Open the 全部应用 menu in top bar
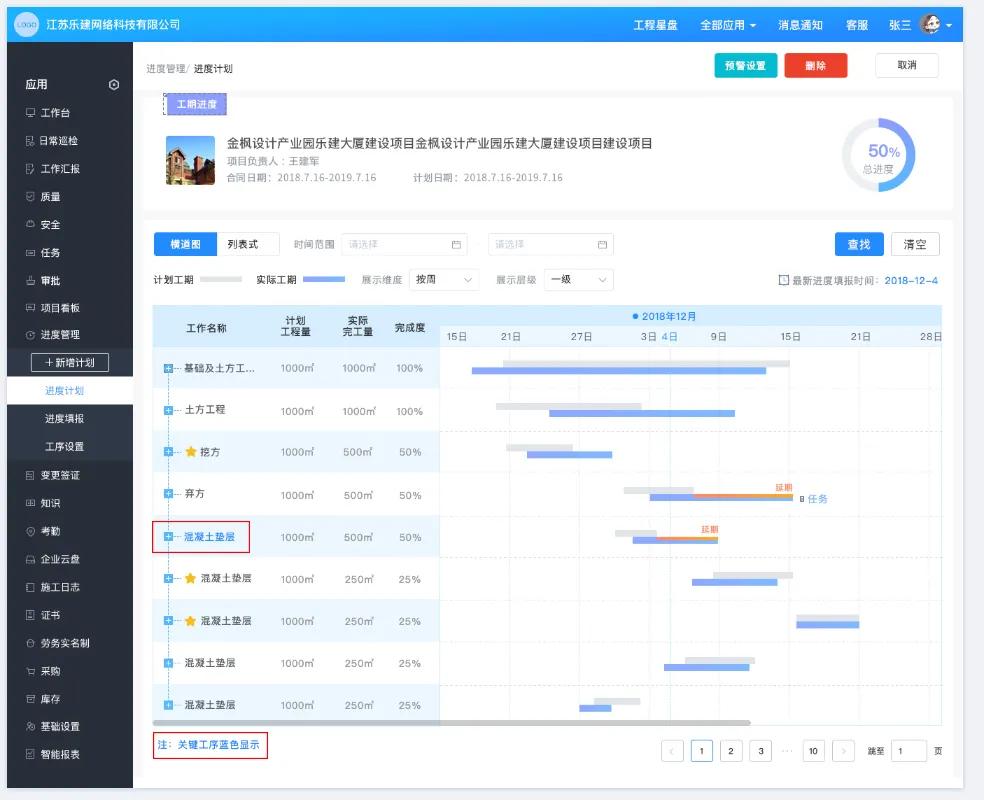Image resolution: width=984 pixels, height=800 pixels. [721, 24]
